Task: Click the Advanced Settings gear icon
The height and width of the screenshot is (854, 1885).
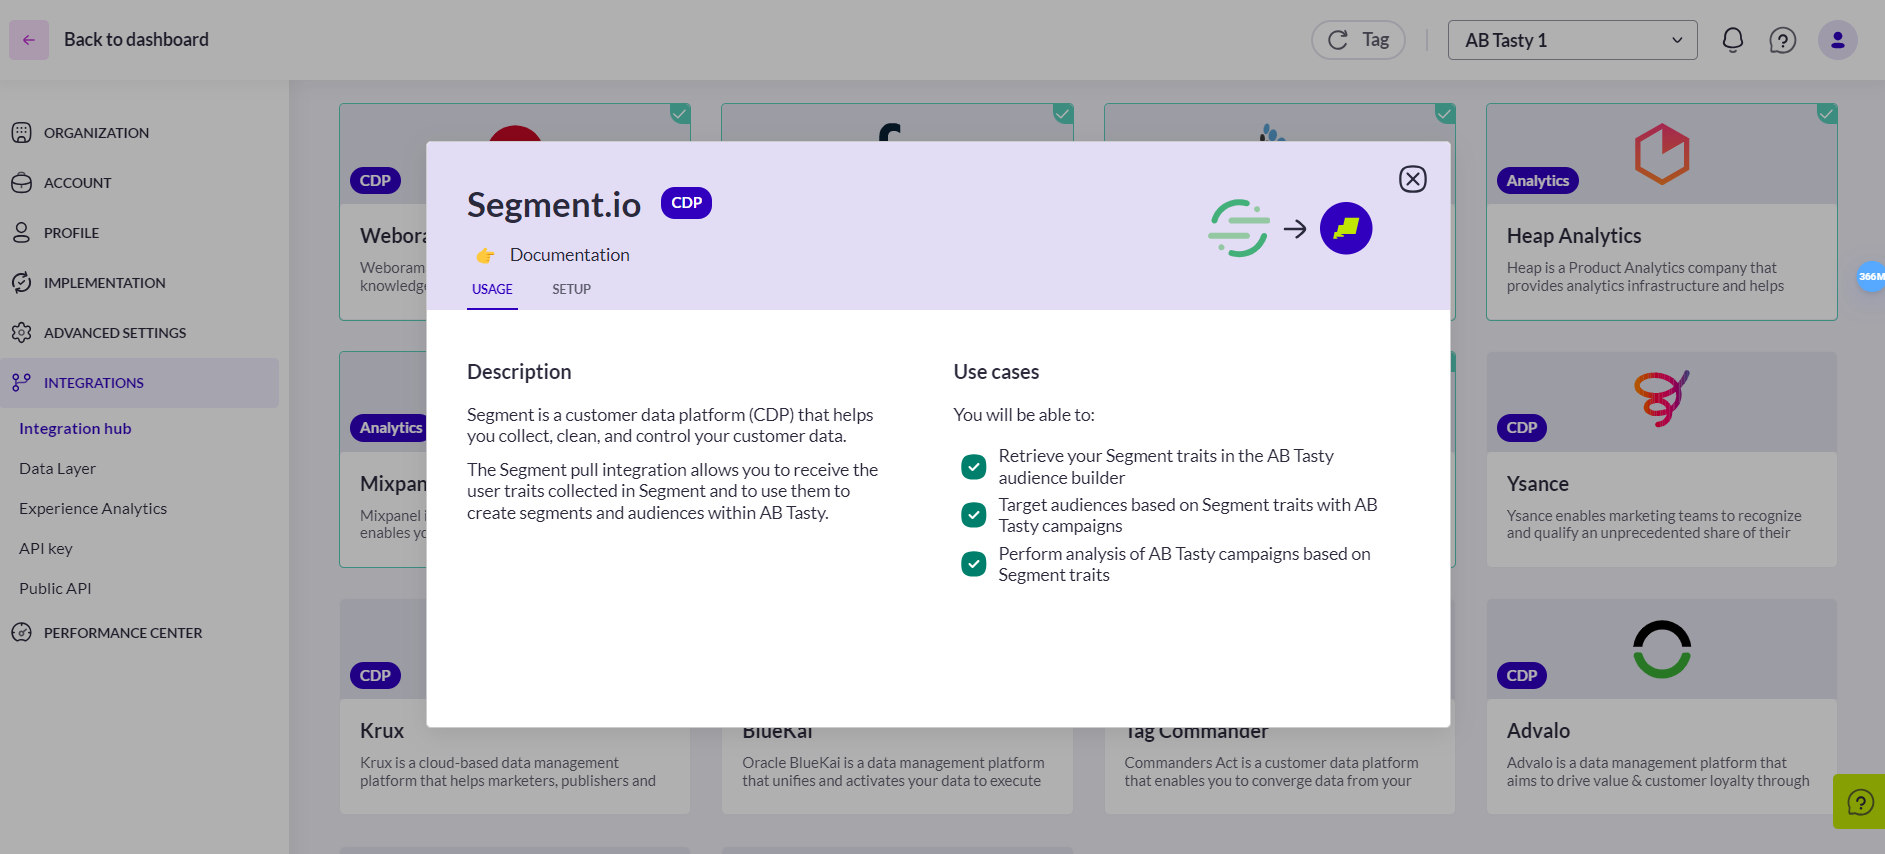Action: (x=21, y=333)
